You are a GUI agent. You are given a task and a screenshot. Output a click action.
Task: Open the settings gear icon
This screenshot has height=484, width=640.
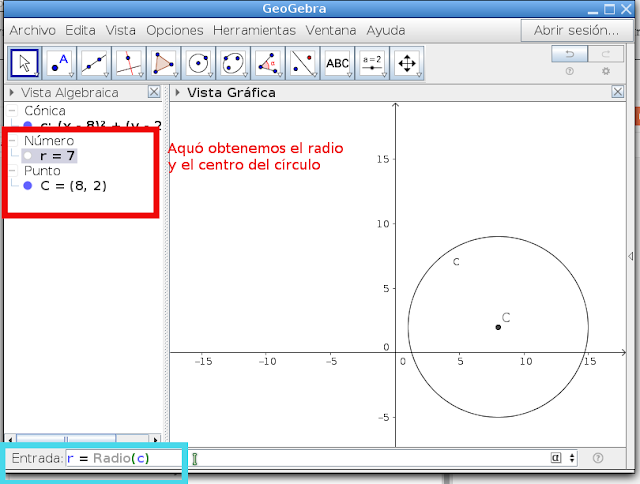(x=606, y=71)
